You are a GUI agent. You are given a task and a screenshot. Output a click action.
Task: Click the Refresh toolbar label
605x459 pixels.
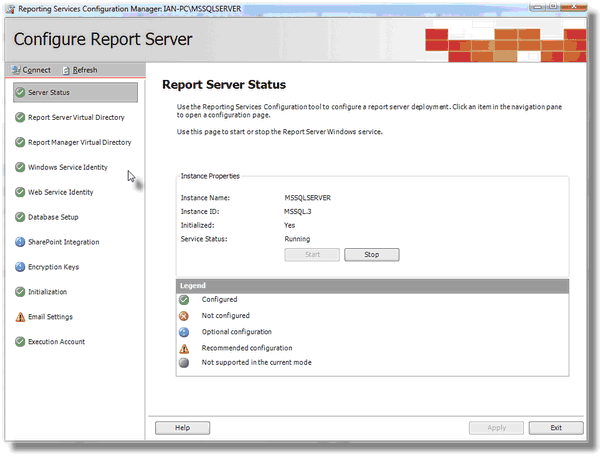click(x=85, y=70)
